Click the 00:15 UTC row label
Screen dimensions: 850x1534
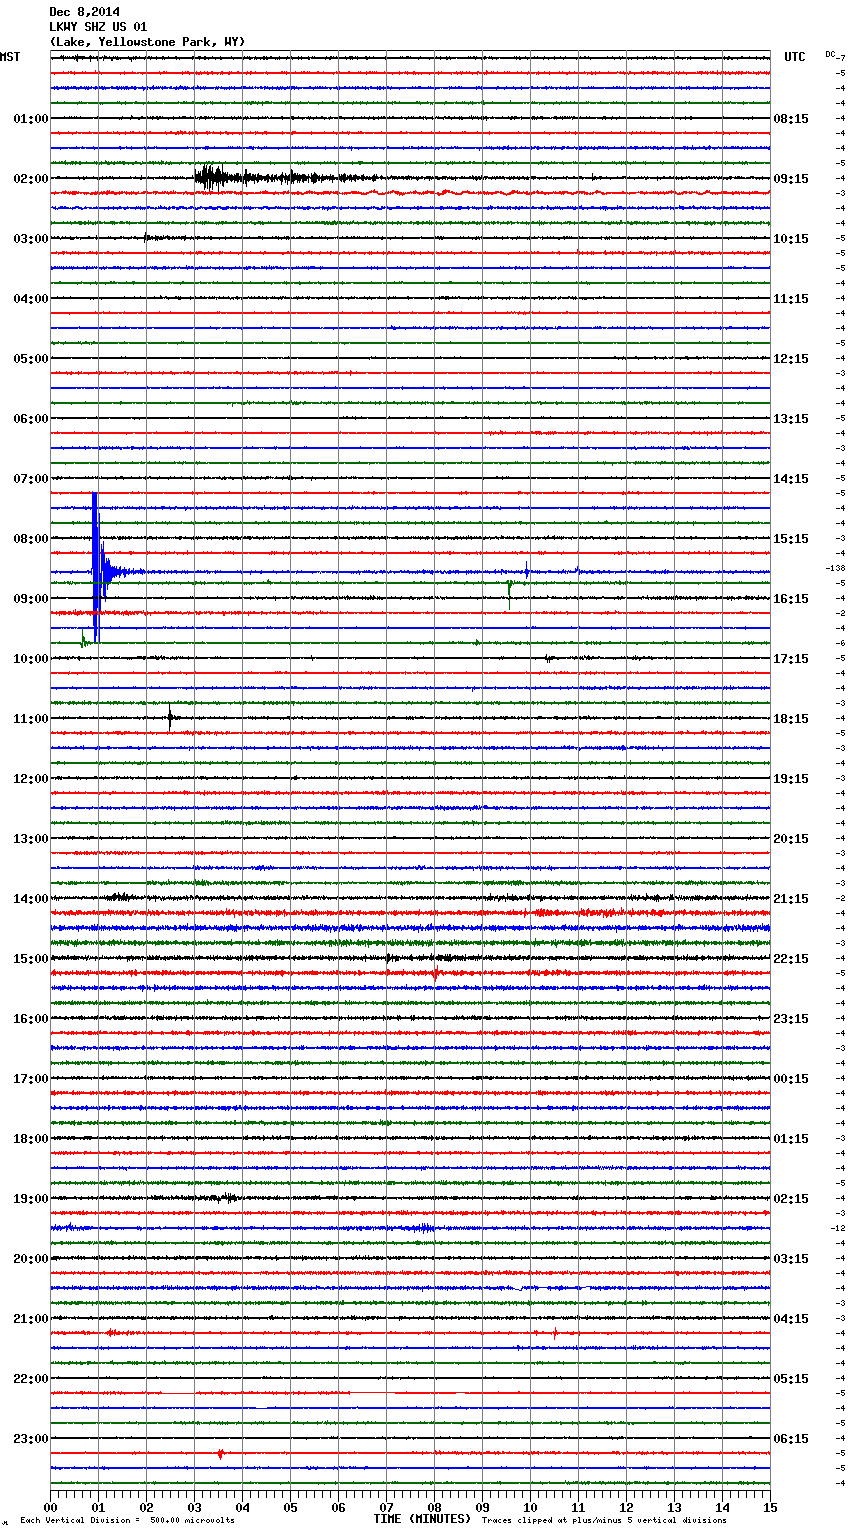[791, 1079]
